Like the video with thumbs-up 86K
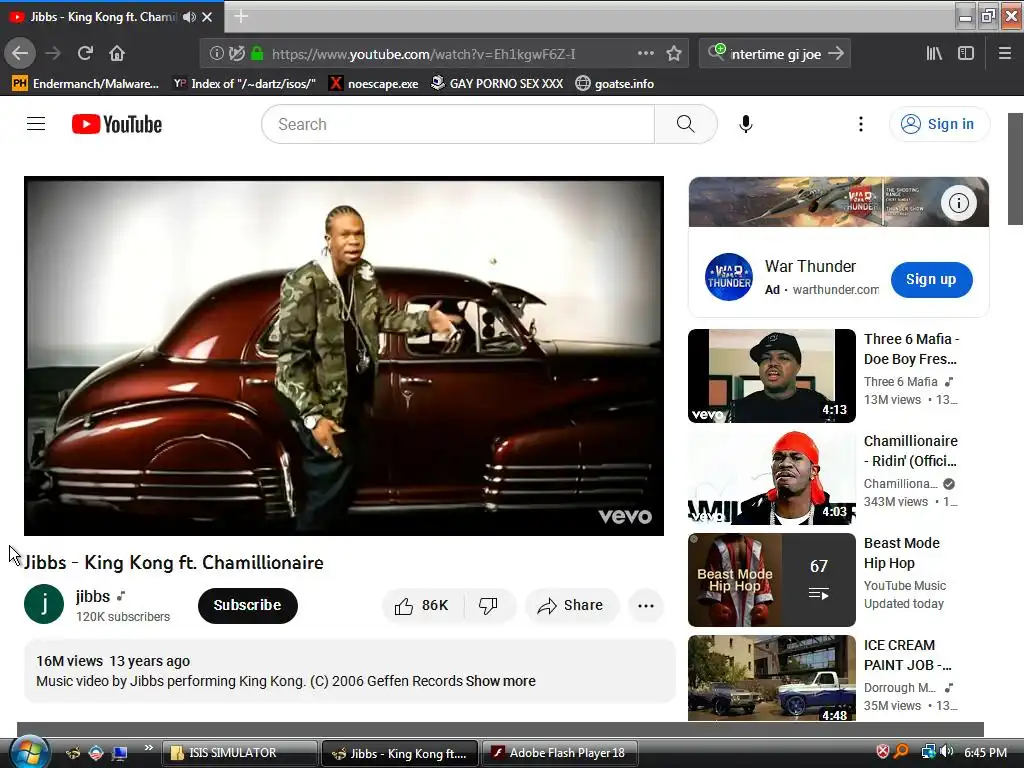 423,606
